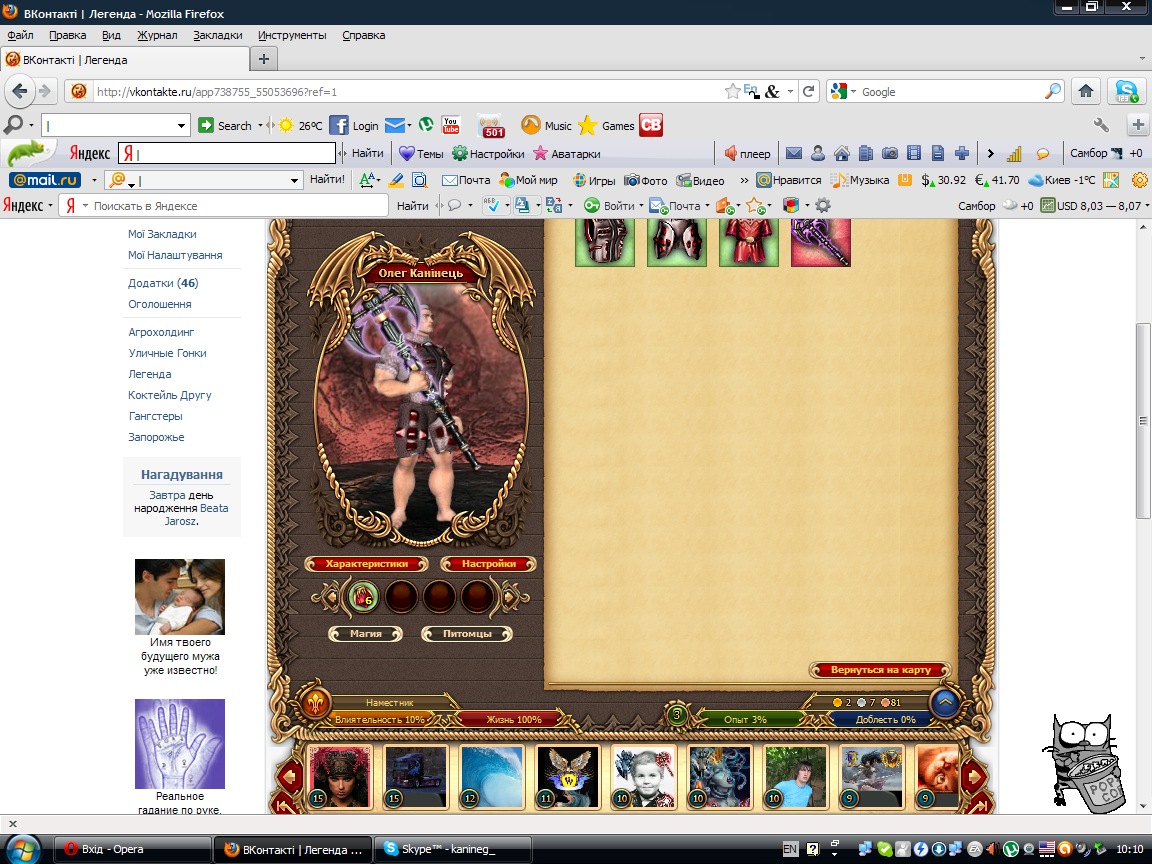The height and width of the screenshot is (864, 1152).
Task: Open the toolbar wrench options icon
Action: (1101, 126)
